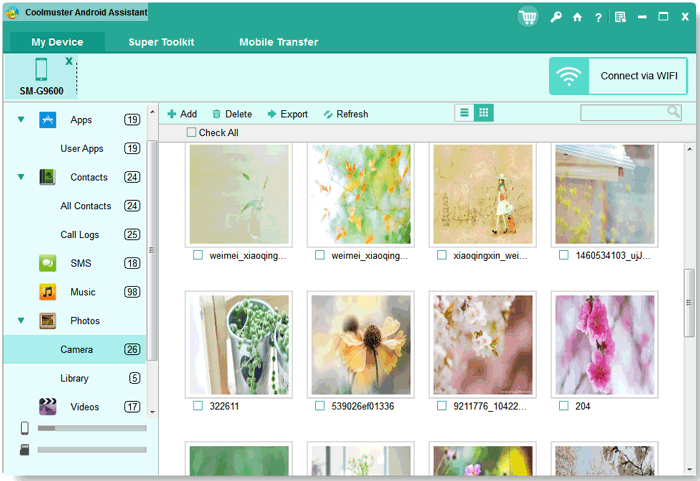Open the feedback notes icon
Screen dimensions: 700x481
(x=620, y=17)
